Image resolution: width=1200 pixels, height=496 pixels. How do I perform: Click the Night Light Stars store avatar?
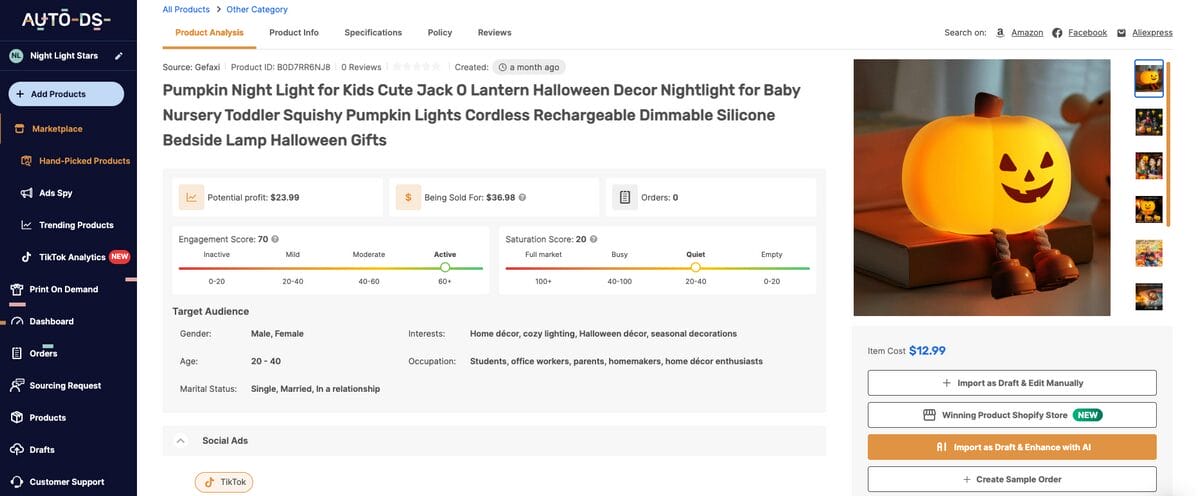[16, 56]
